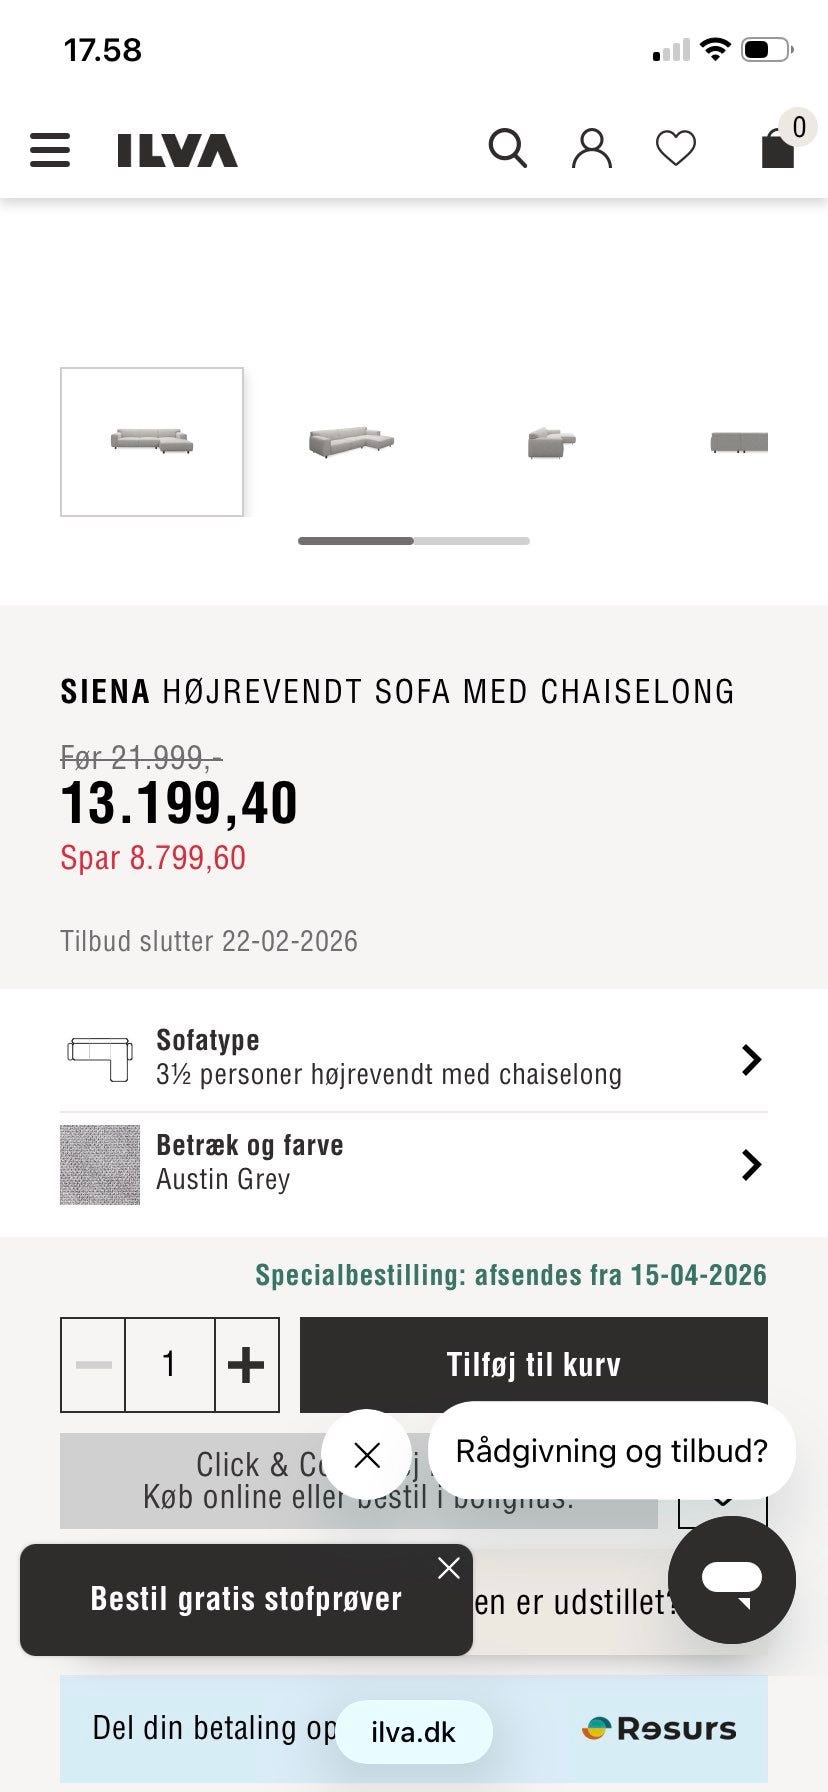828x1792 pixels.
Task: Tap Bestil gratis stofprøver
Action: tap(245, 1599)
